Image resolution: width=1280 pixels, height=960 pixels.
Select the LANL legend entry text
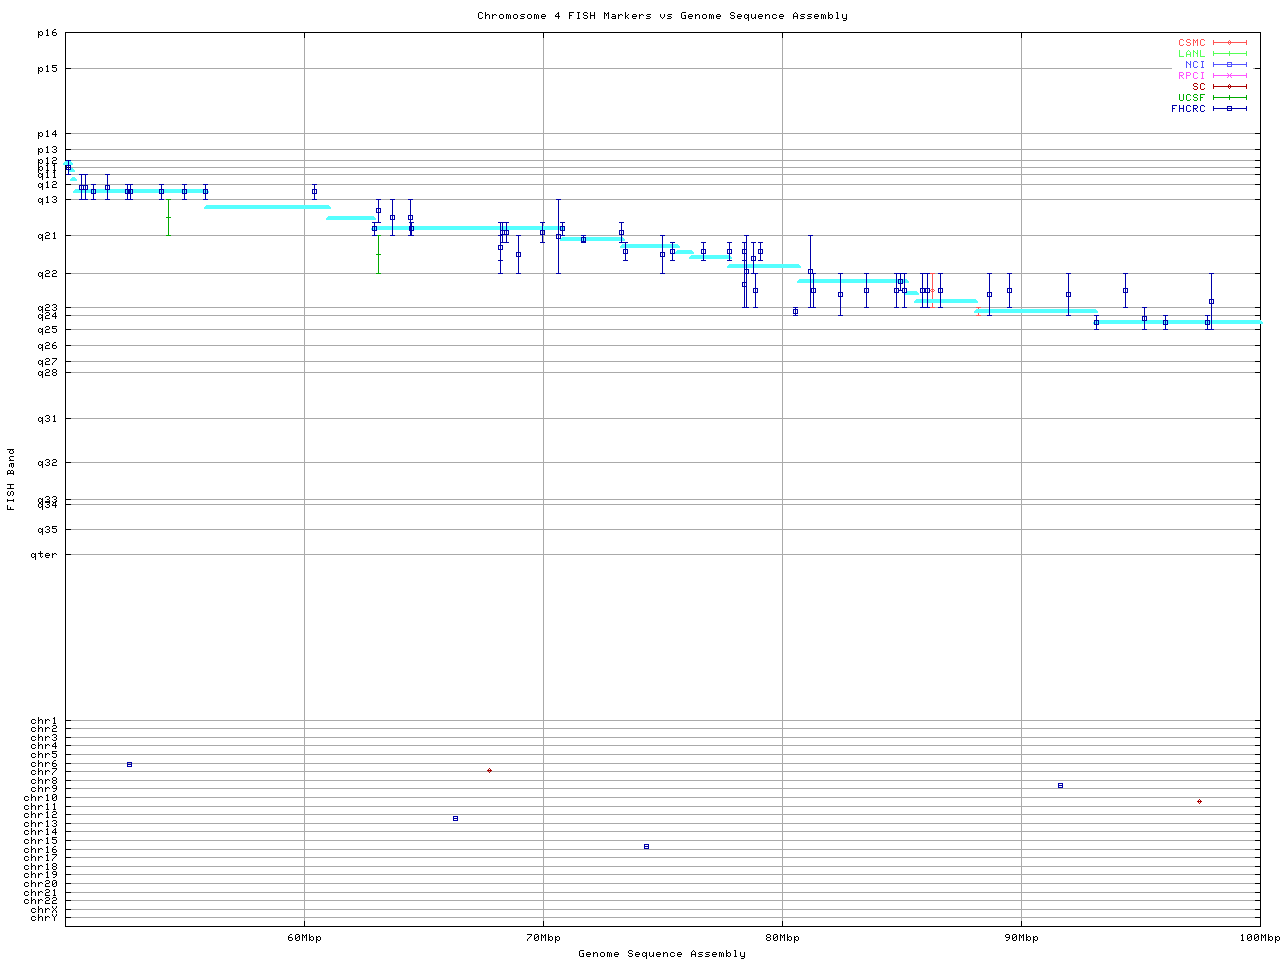pyautogui.click(x=1191, y=53)
